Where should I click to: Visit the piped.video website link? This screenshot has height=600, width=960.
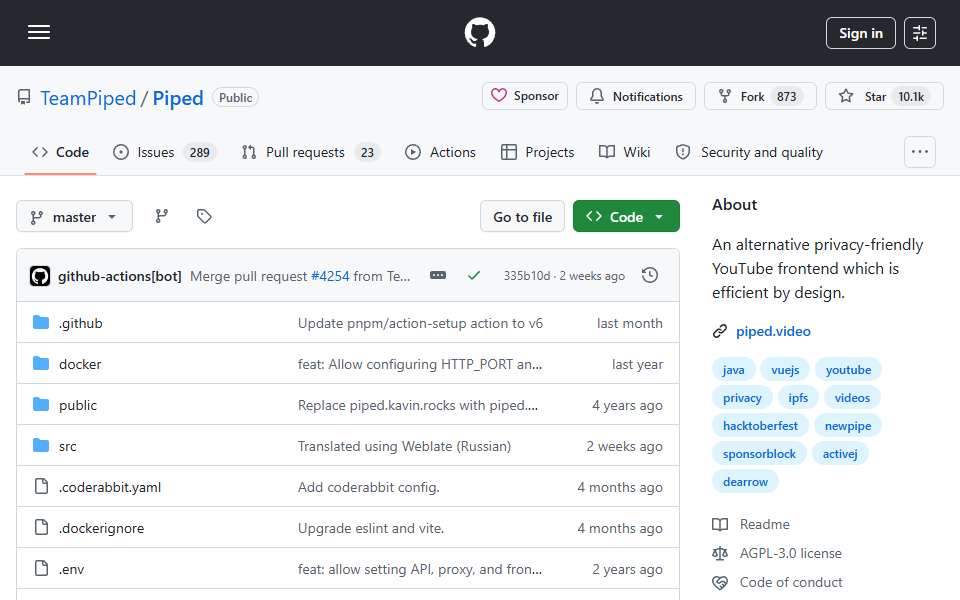(x=773, y=331)
